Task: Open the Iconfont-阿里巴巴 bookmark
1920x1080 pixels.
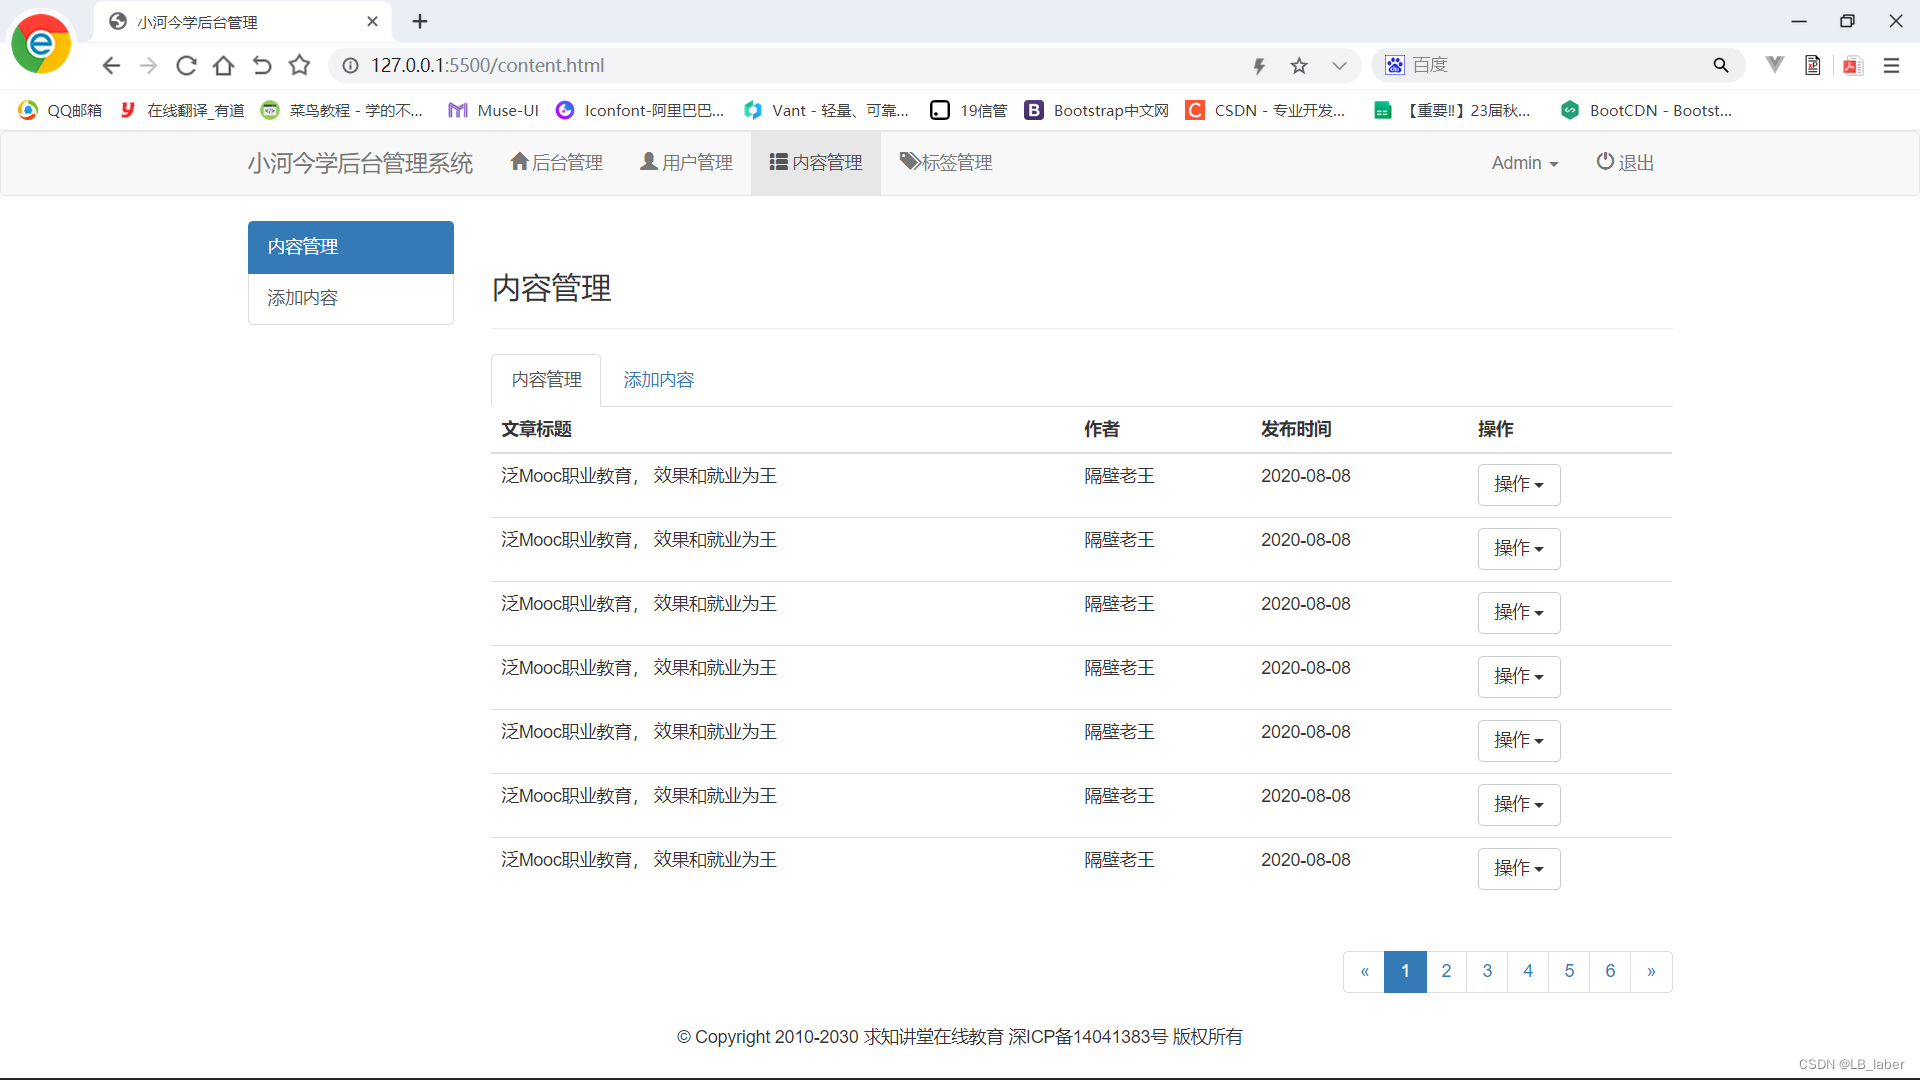Action: click(x=640, y=110)
